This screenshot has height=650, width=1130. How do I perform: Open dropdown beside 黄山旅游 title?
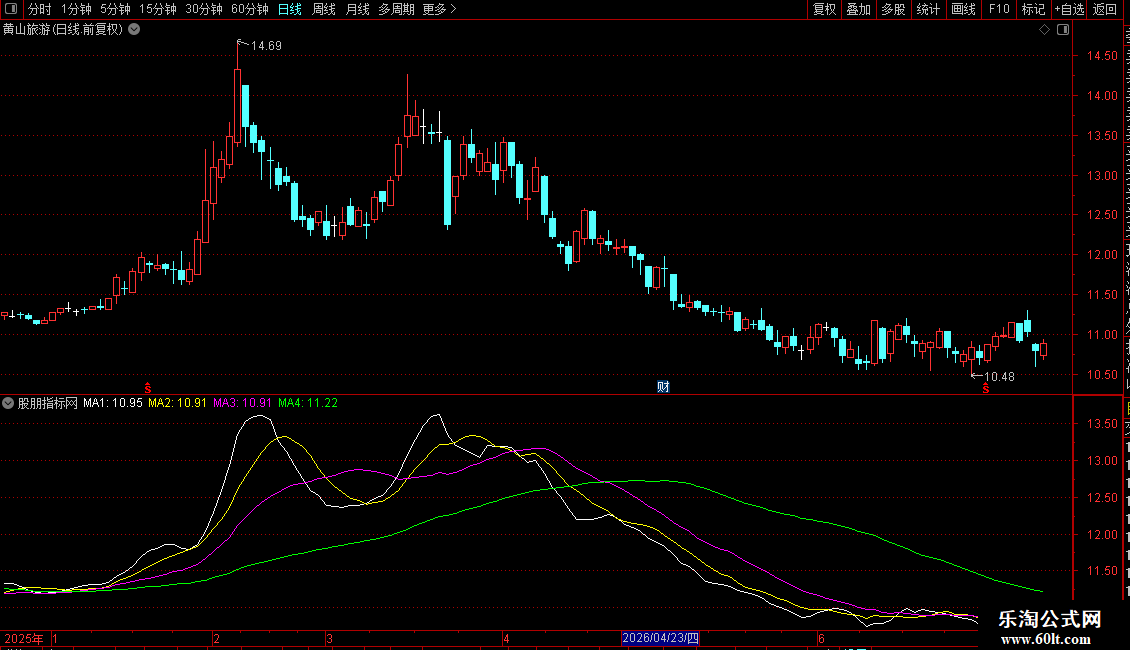(134, 30)
